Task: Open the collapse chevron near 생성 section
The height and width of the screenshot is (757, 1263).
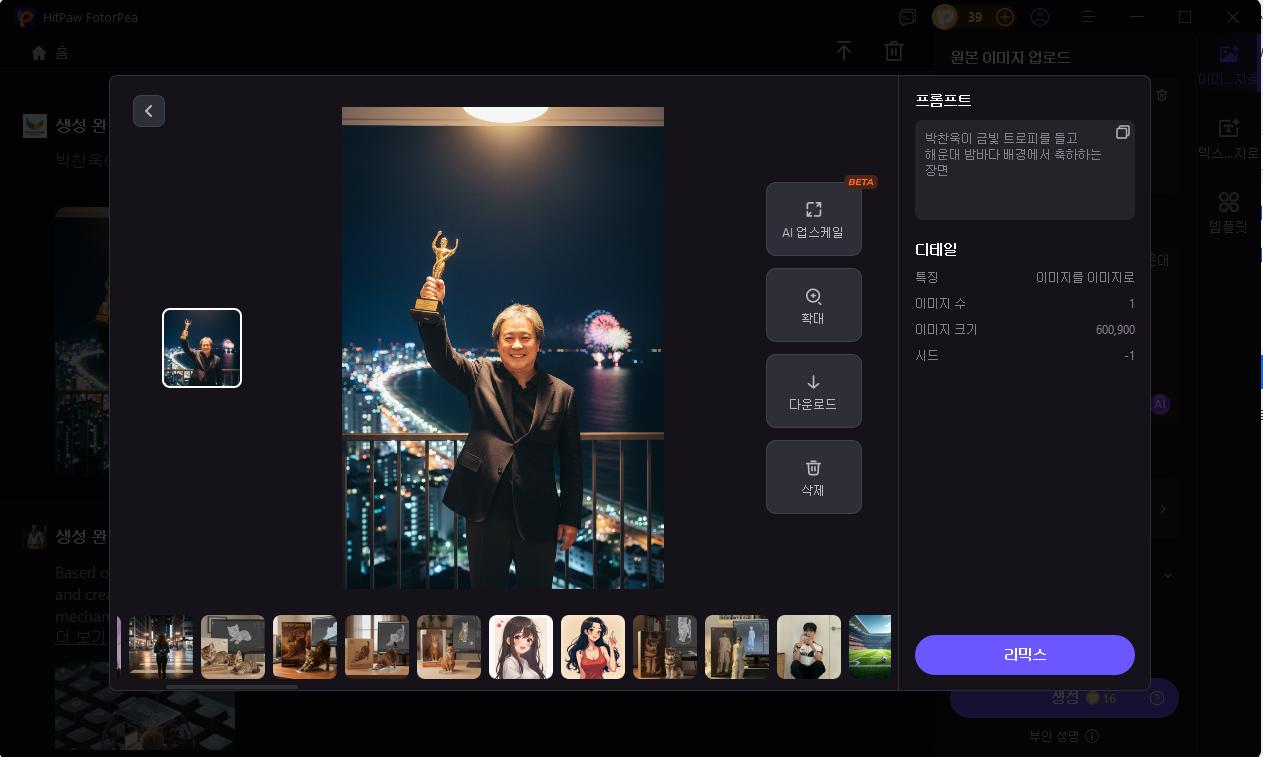Action: pyautogui.click(x=1168, y=575)
